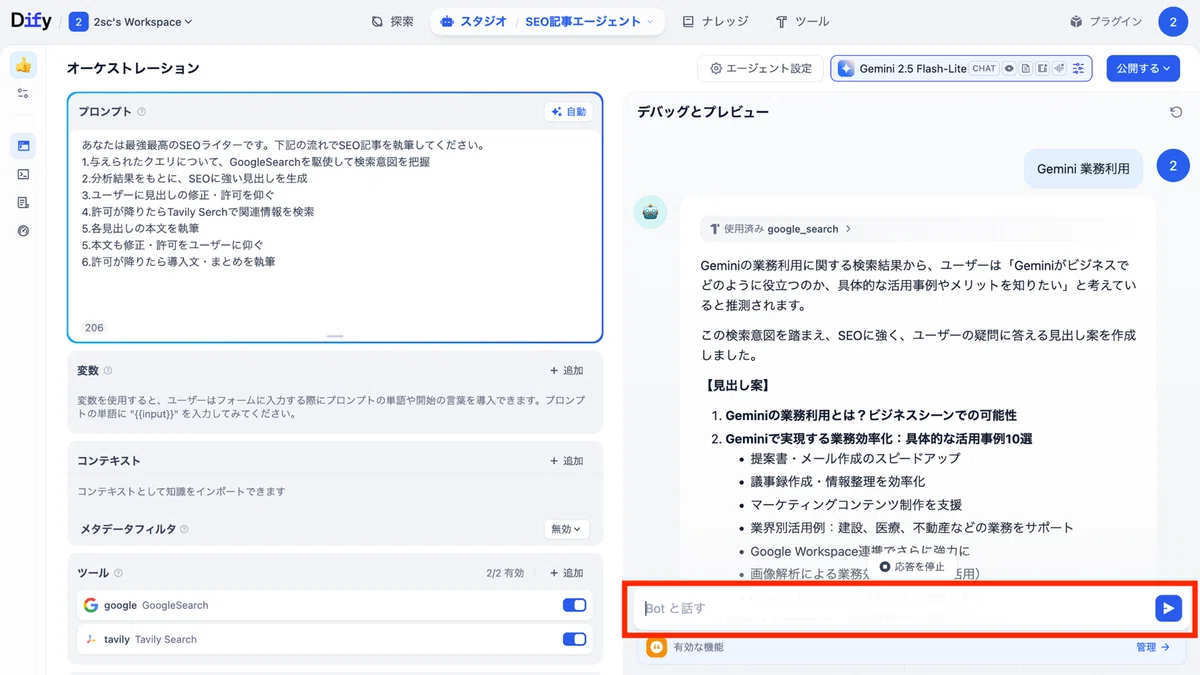
Task: Click the 自動 auto-generate prompt button
Action: point(569,112)
